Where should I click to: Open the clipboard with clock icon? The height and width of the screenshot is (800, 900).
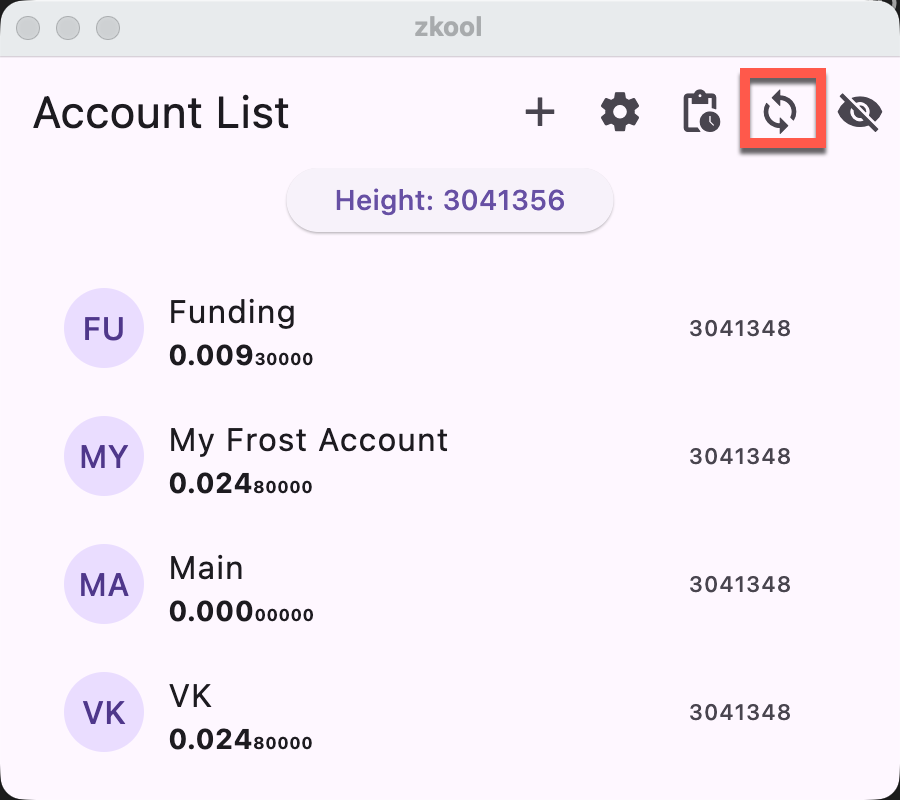[x=700, y=112]
